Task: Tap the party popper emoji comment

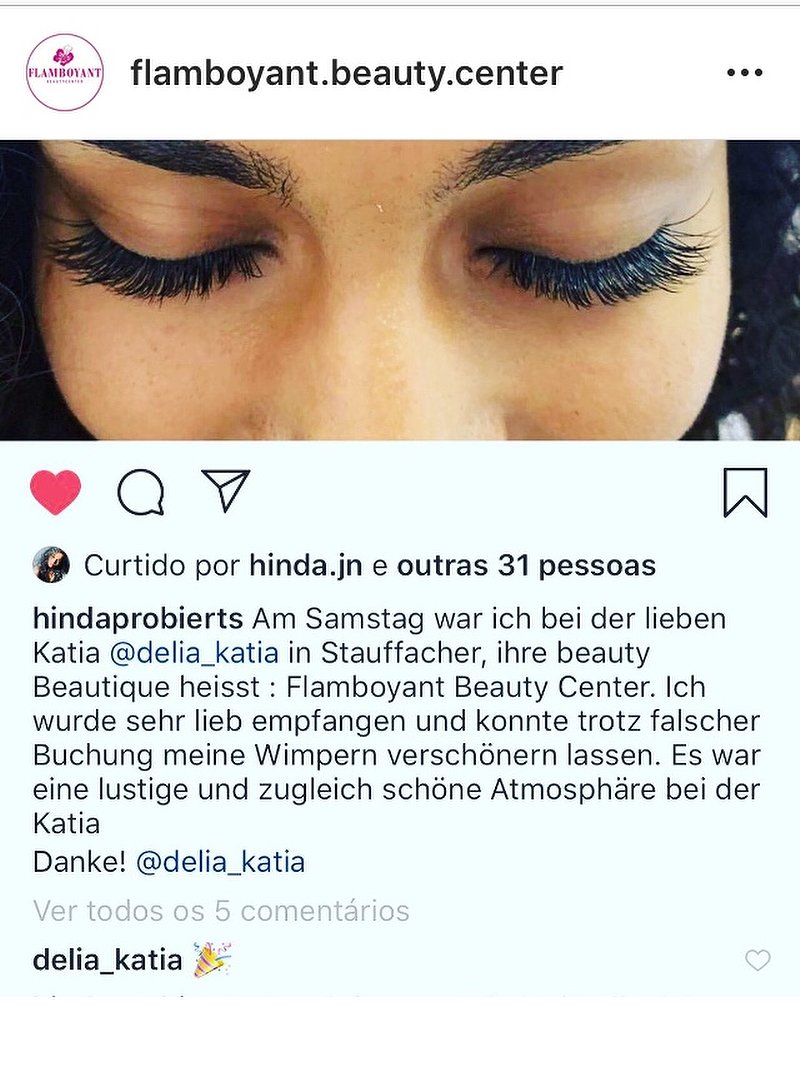Action: coord(212,959)
